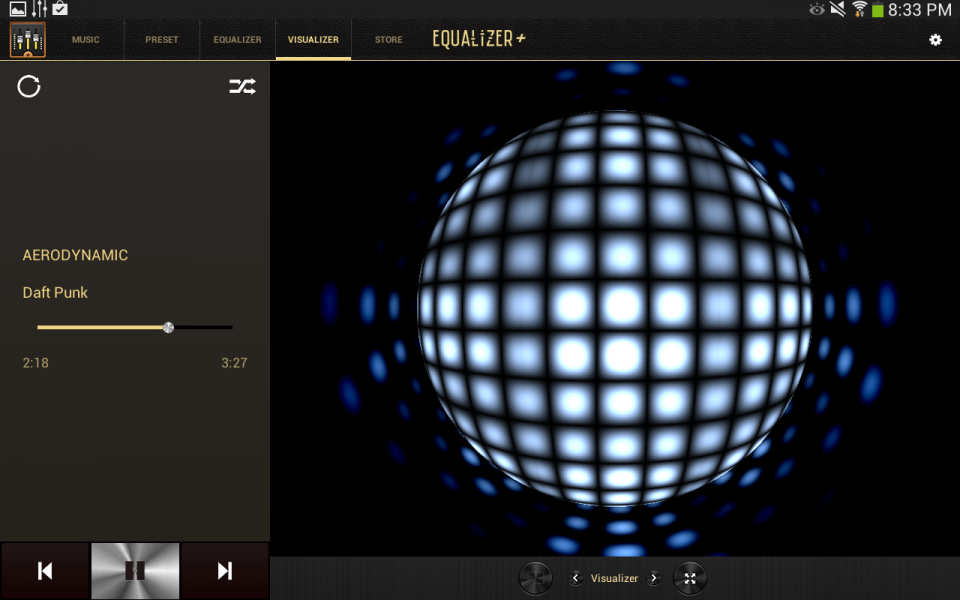Screen dimensions: 960x600
Task: Open the Preset tab
Action: pos(162,40)
